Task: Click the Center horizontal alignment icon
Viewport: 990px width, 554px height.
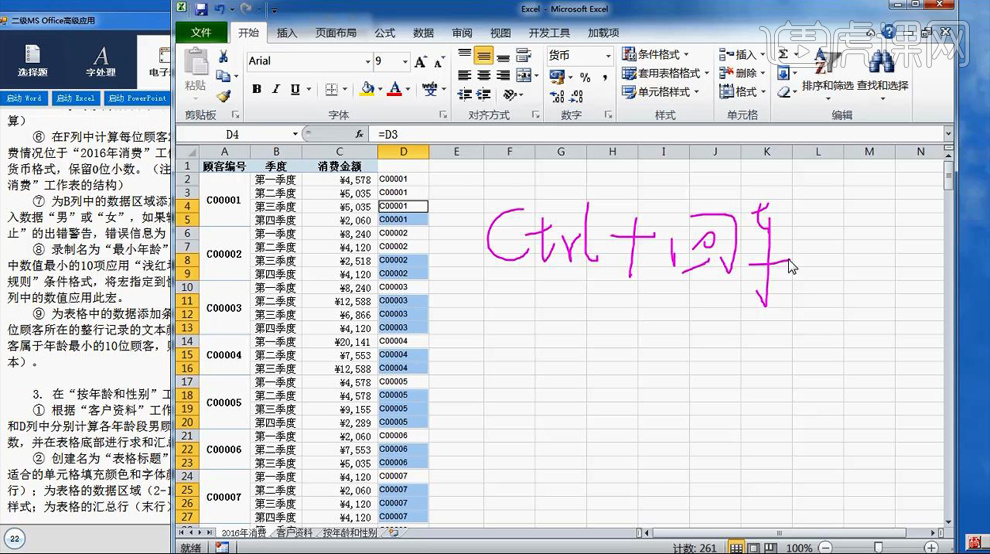Action: click(484, 75)
